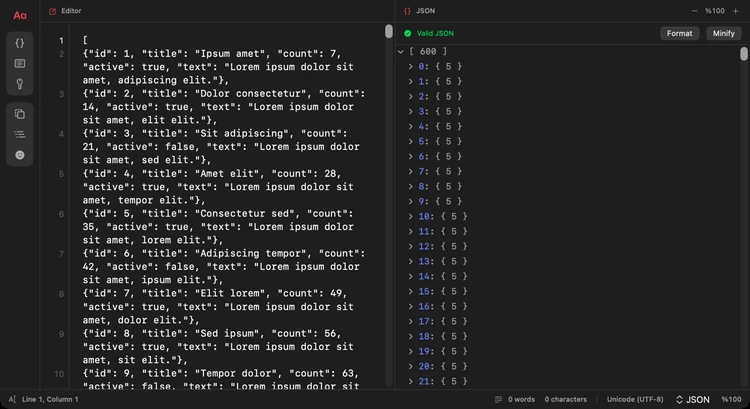
Task: Click the JSON pane title
Action: point(425,11)
